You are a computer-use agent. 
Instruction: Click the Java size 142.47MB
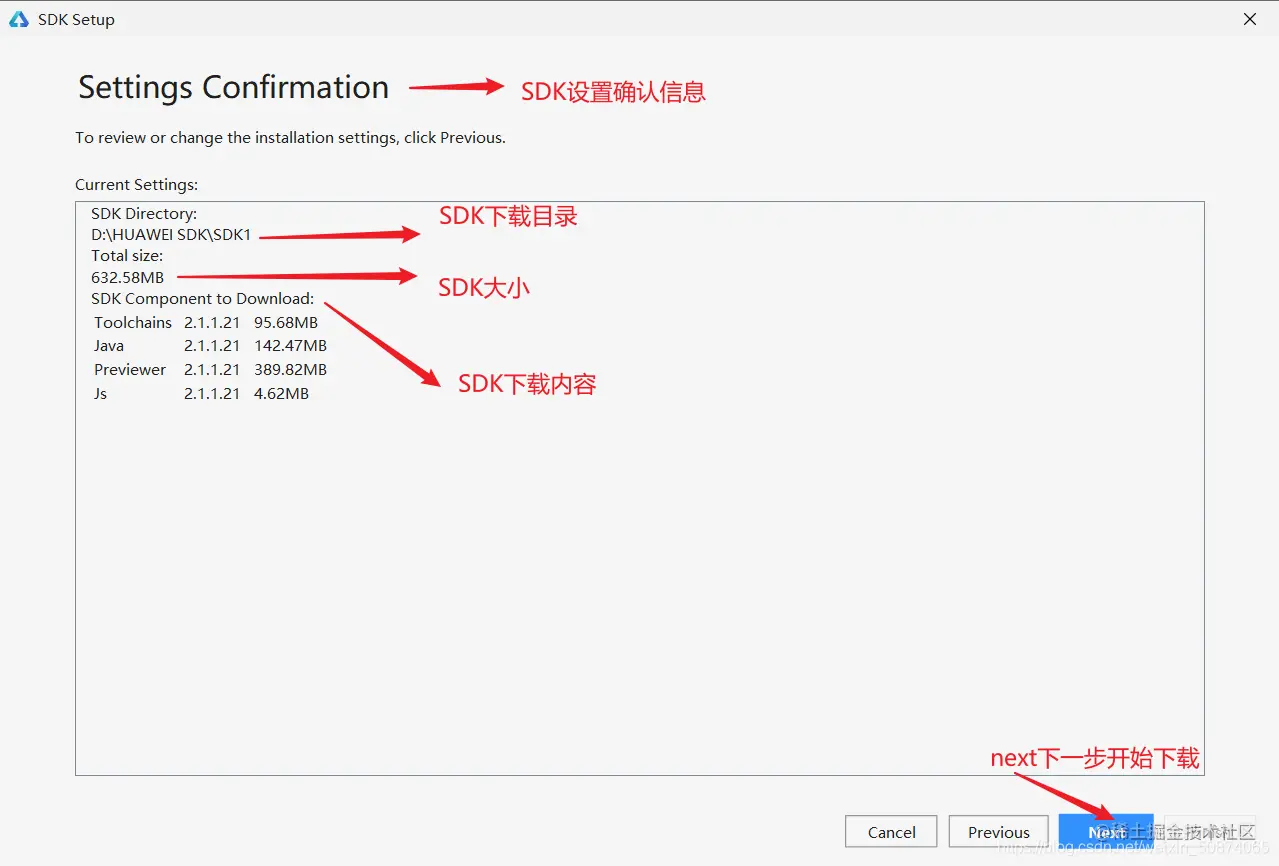click(x=290, y=346)
